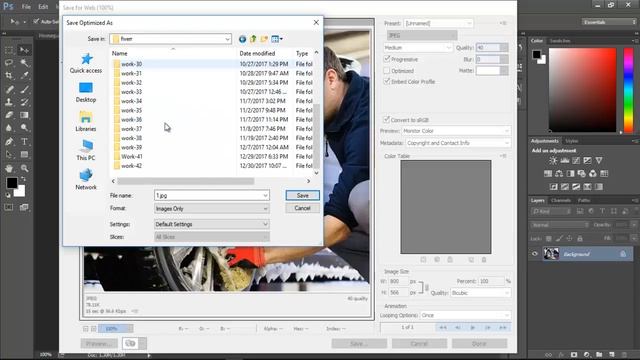Pick a color in the color field

(x=582, y=90)
